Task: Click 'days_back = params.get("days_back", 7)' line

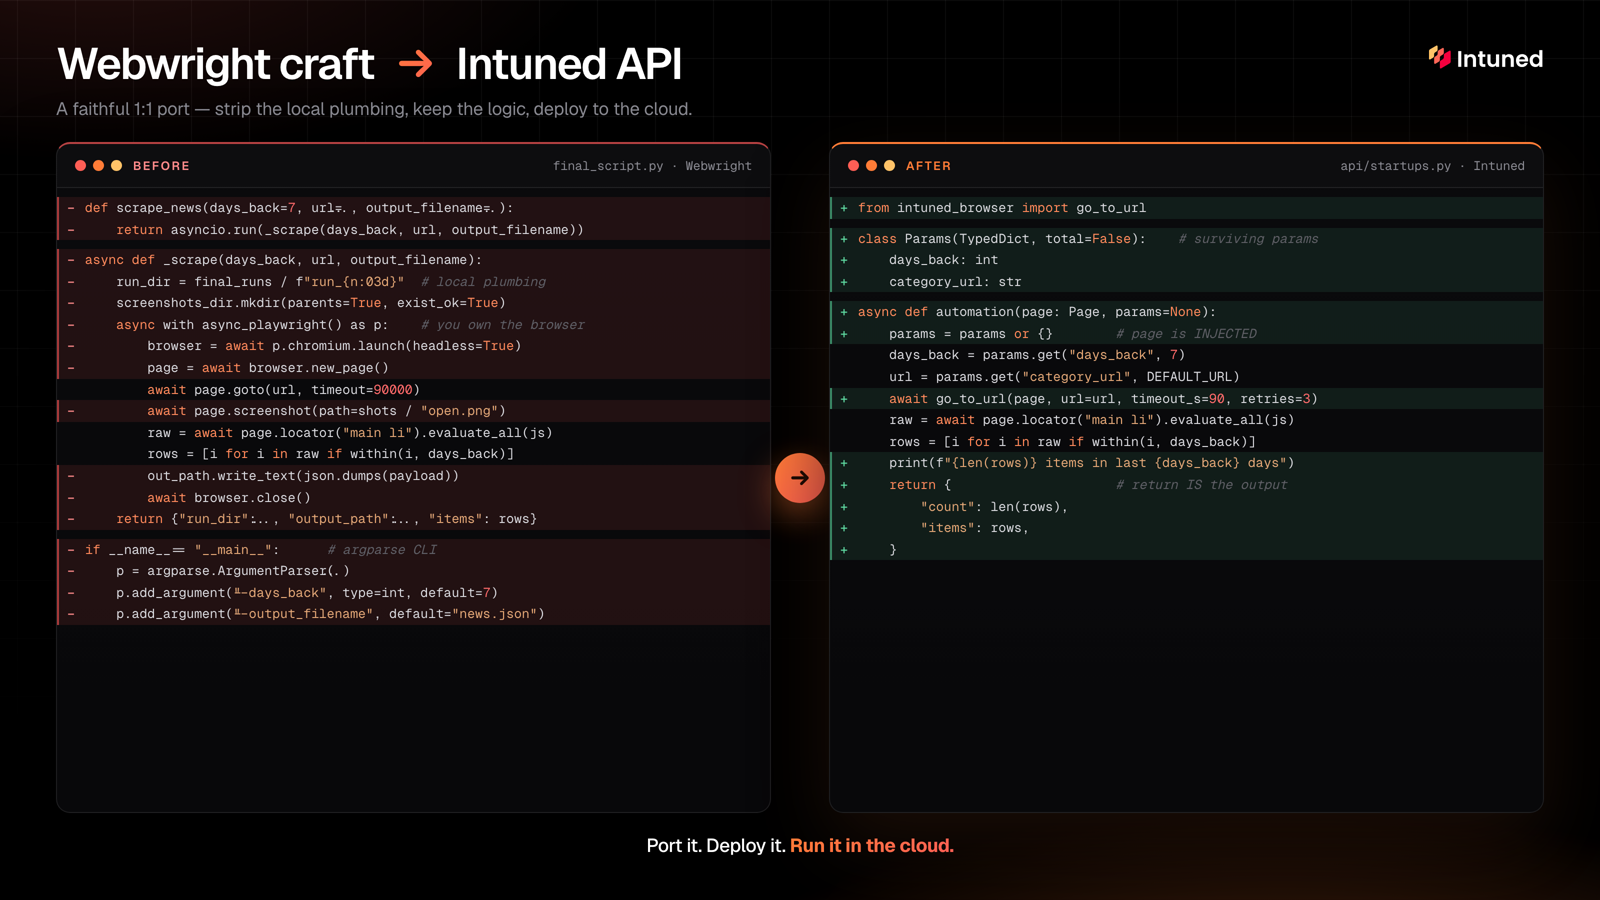Action: click(1187, 355)
